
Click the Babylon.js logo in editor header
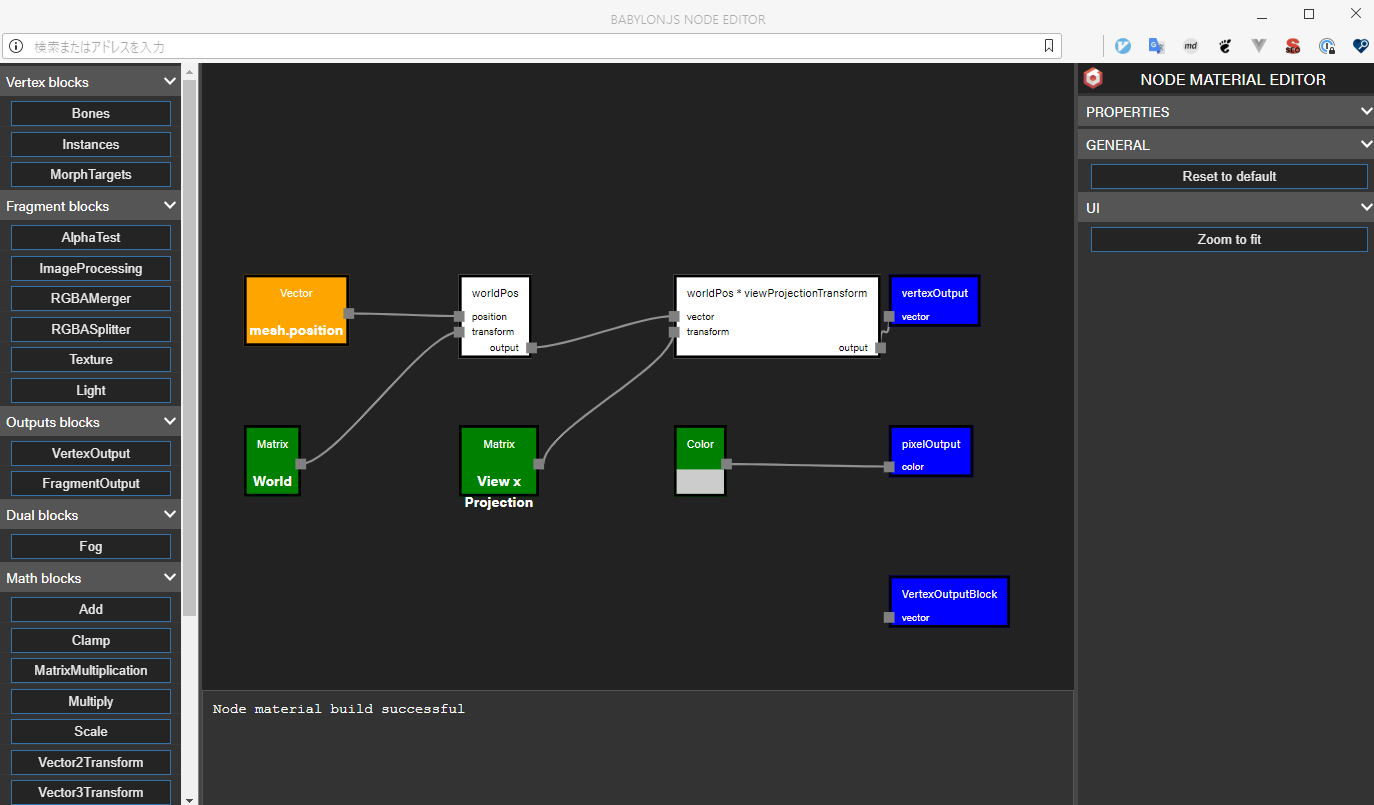(x=1093, y=79)
